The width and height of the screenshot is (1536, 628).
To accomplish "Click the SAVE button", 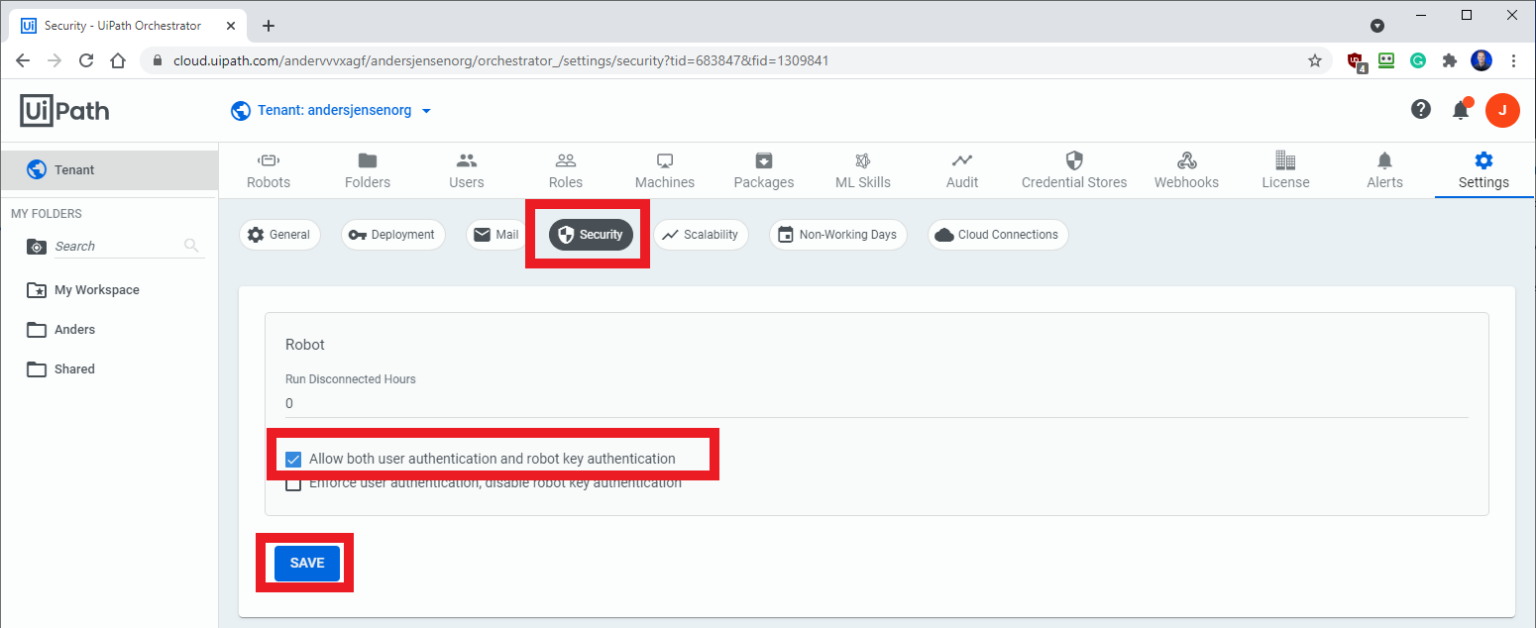I will [x=305, y=562].
